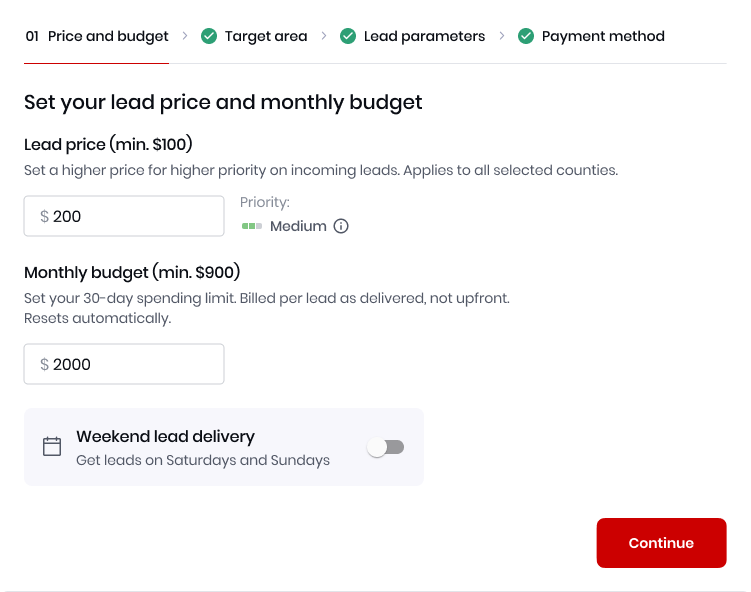Click the calendar icon beside Weekend lead delivery
The width and height of the screenshot is (751, 592).
click(52, 446)
